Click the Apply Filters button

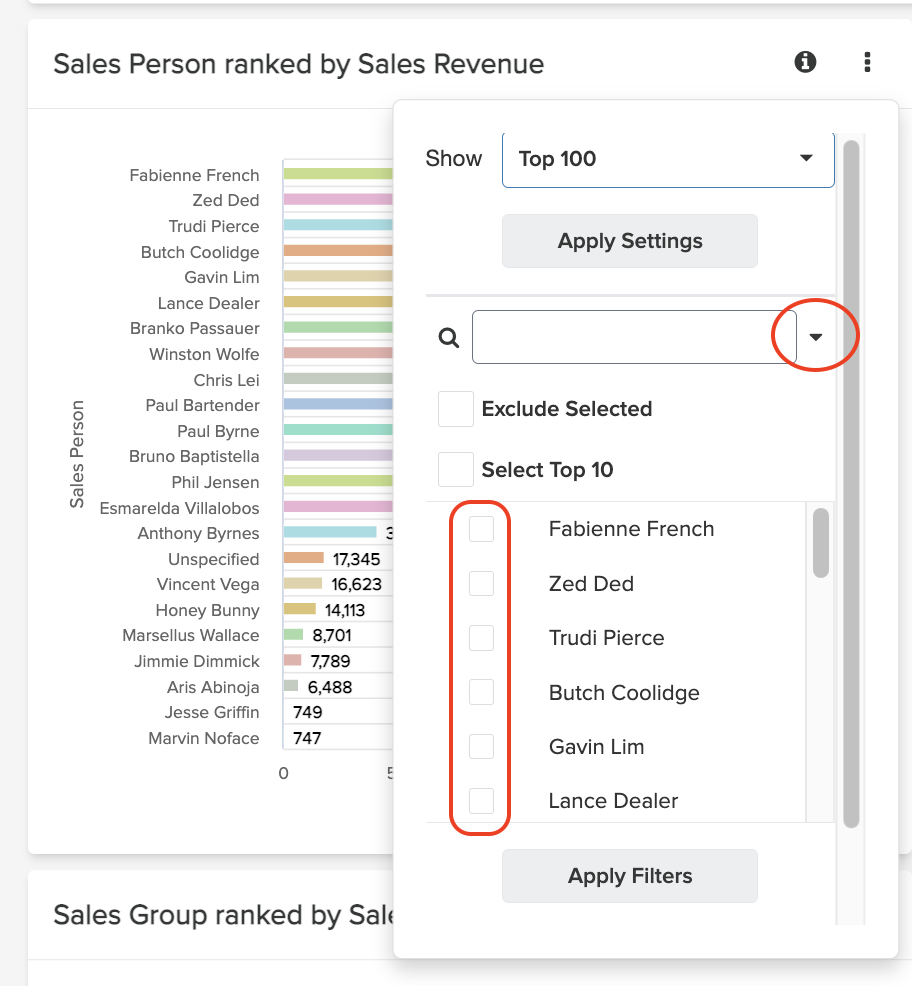coord(629,875)
